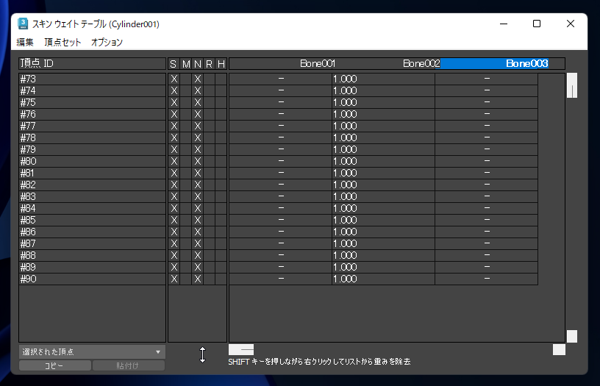The image size is (600, 386).
Task: Click the 貼り付け button
Action: 129,366
